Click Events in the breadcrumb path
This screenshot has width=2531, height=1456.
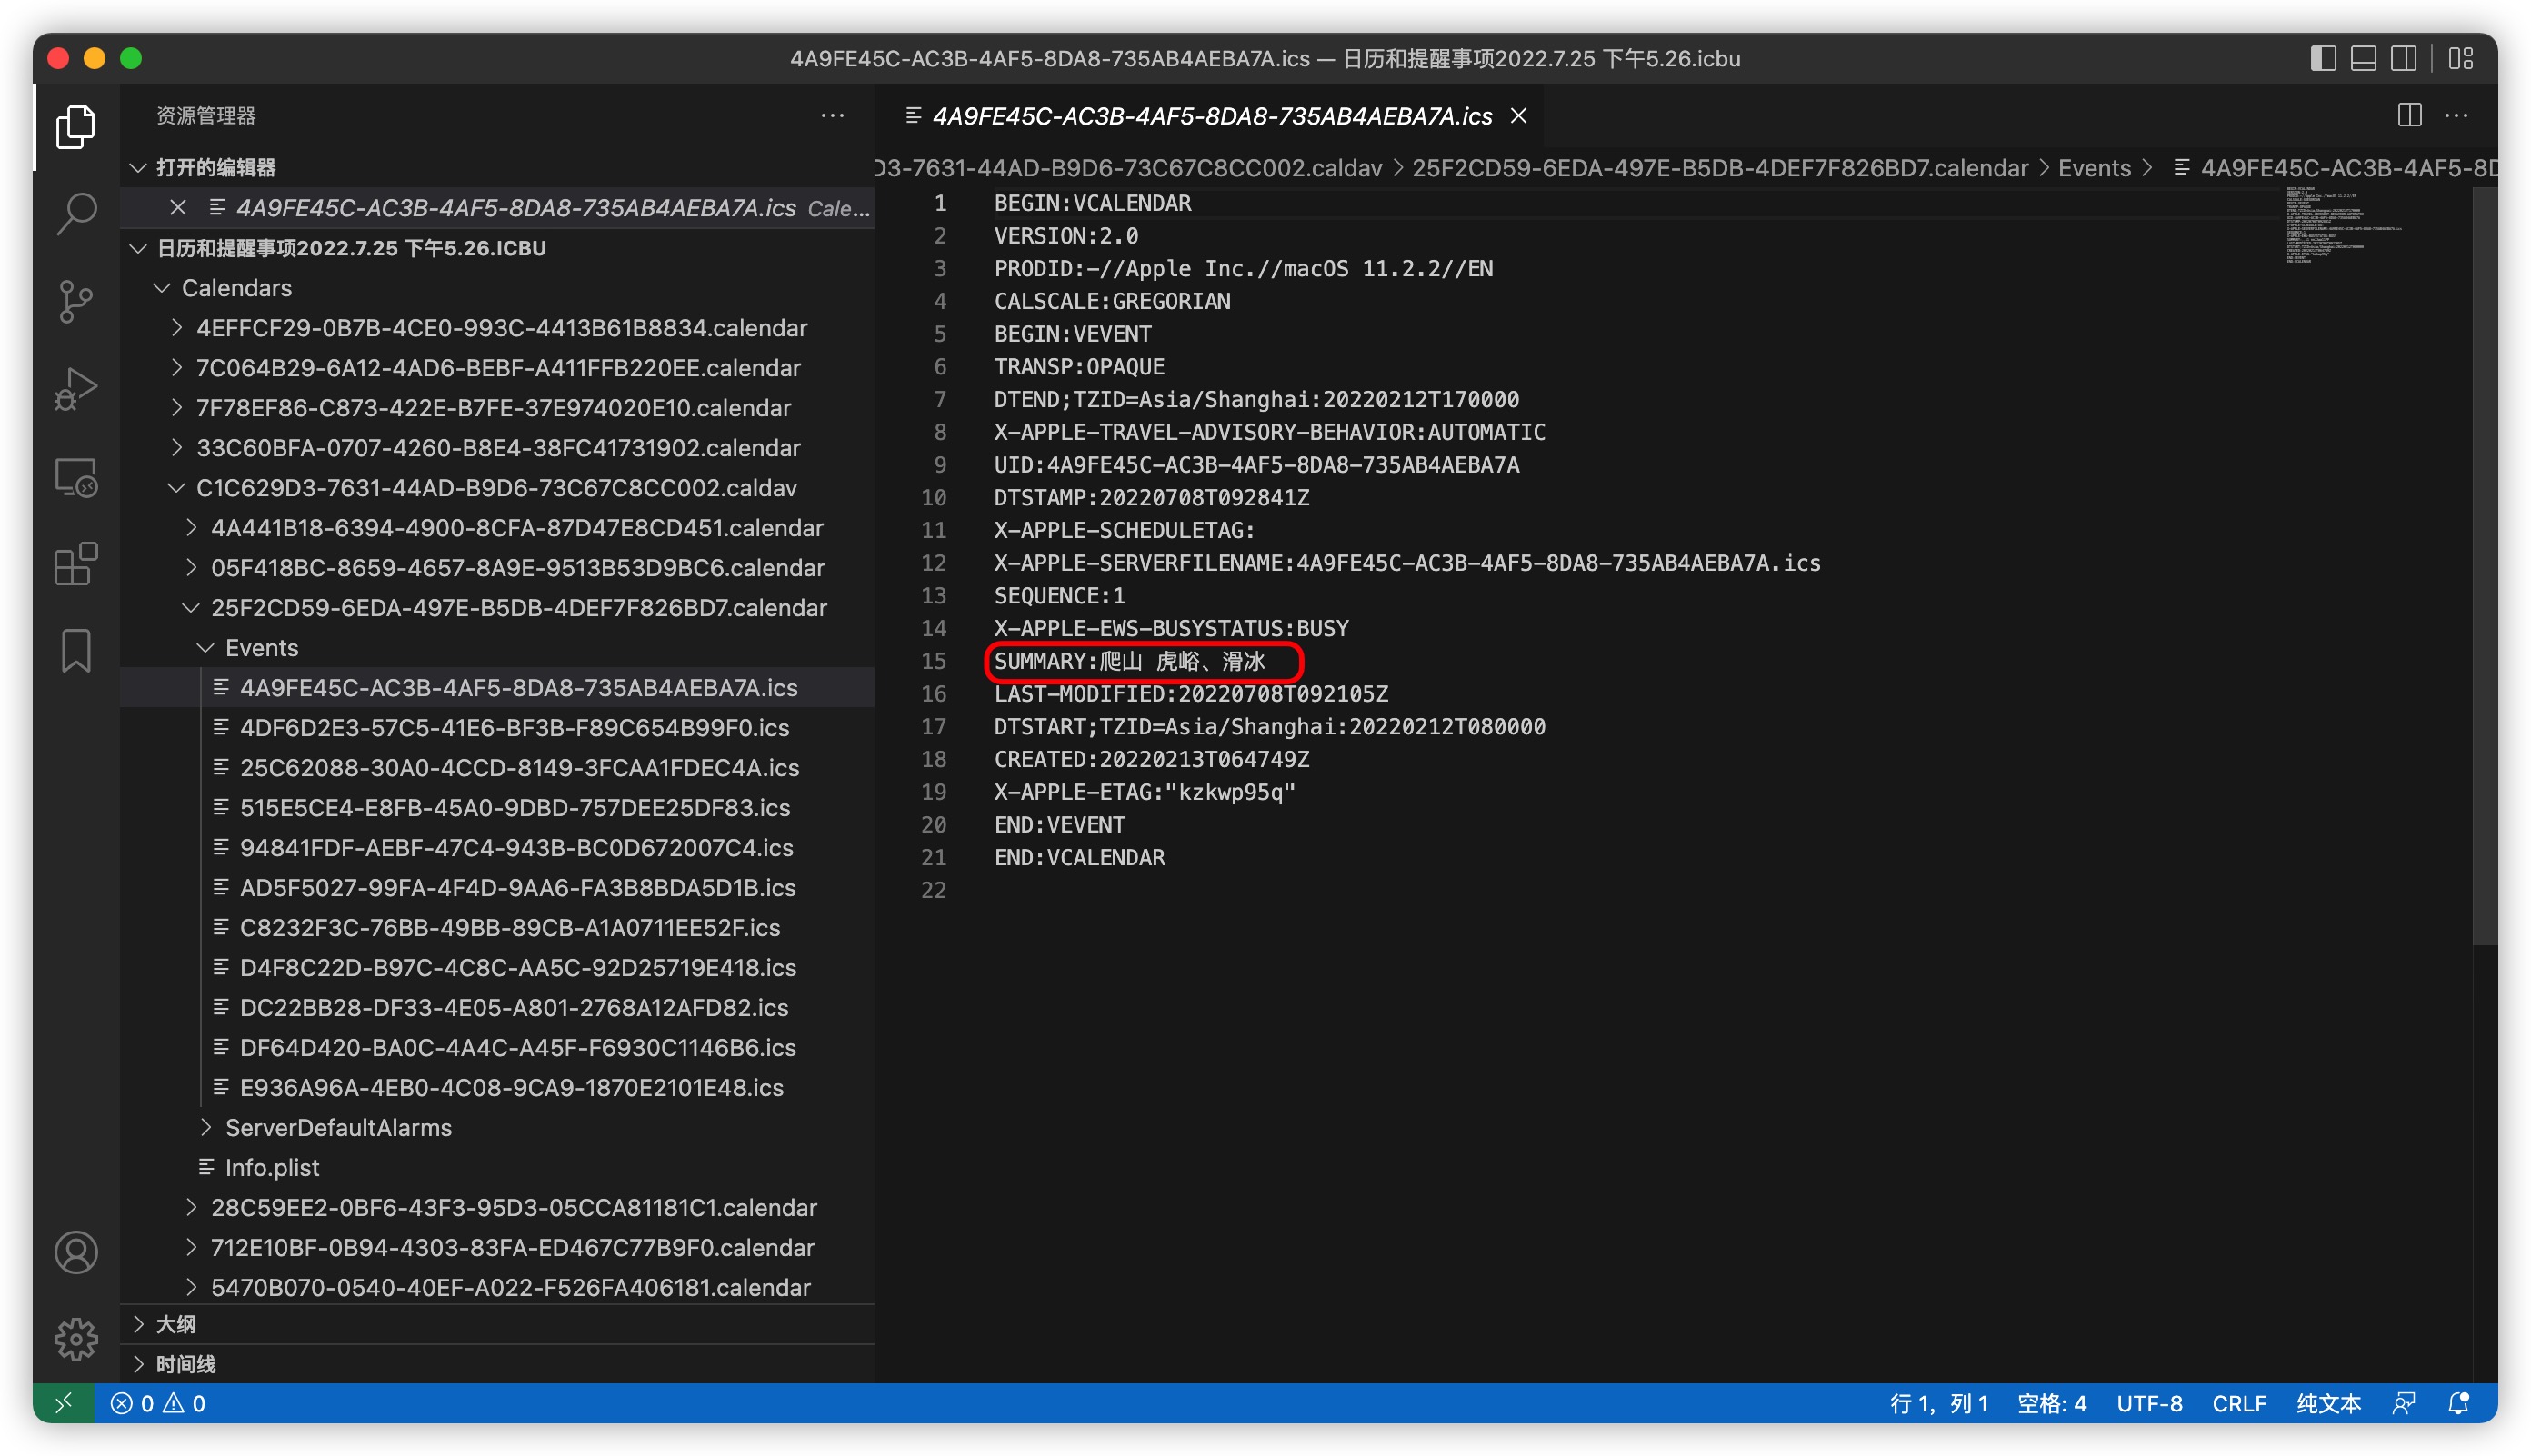[2094, 168]
